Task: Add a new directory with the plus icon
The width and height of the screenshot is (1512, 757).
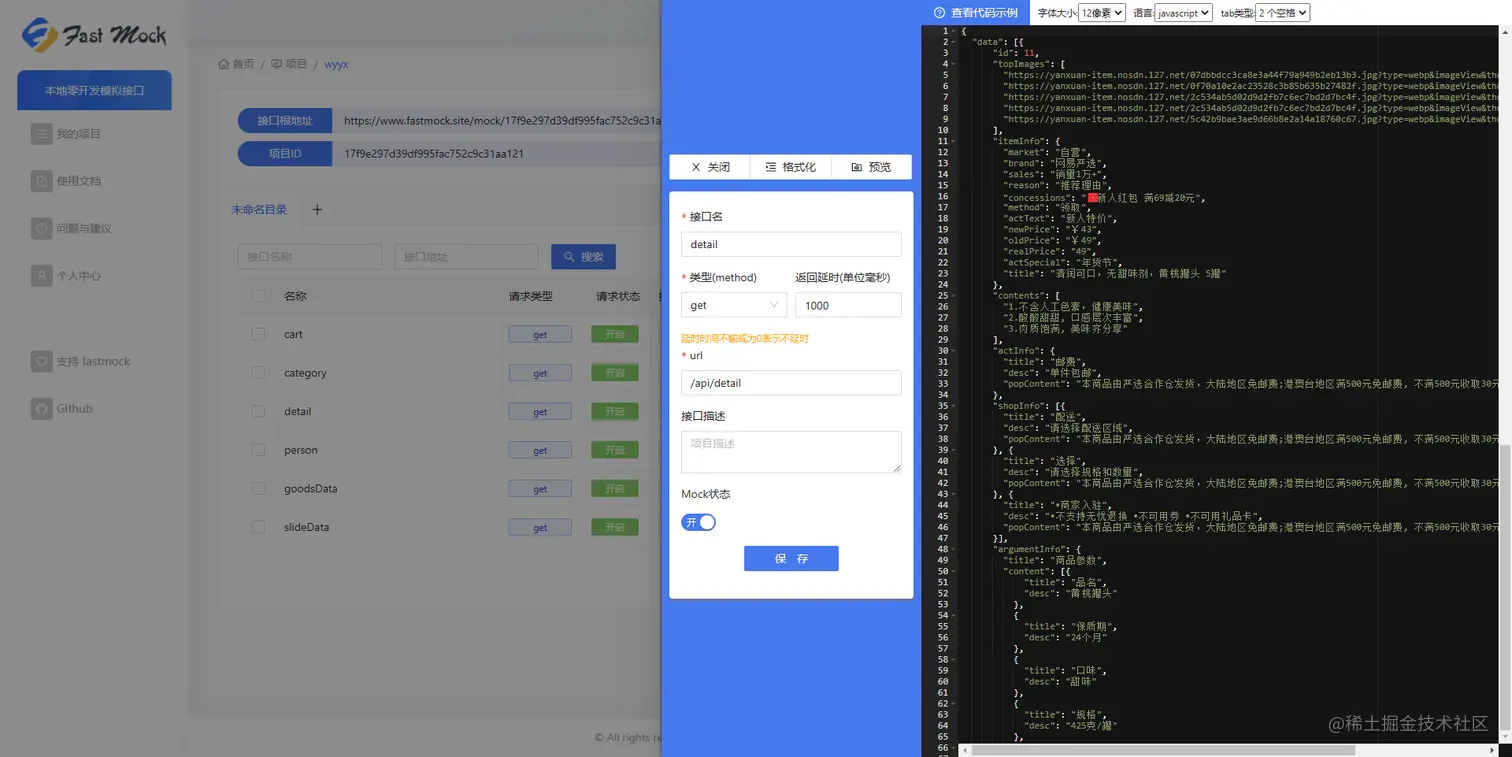Action: [317, 210]
